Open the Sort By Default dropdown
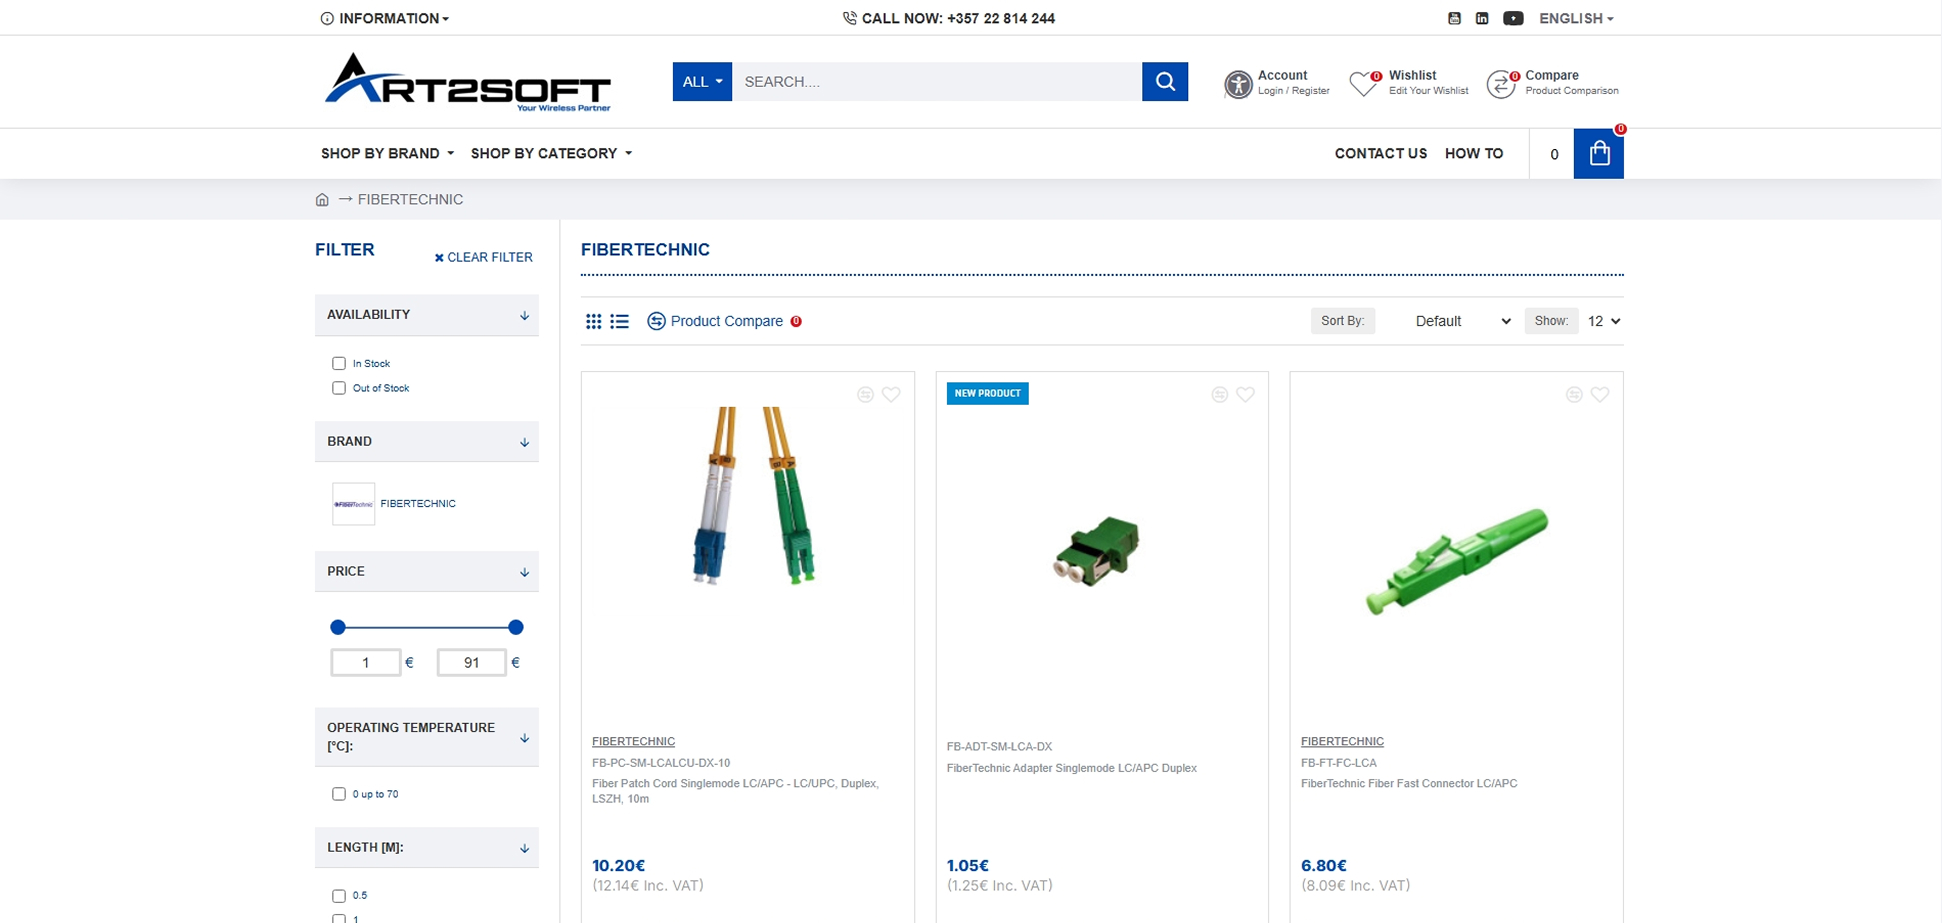The width and height of the screenshot is (1942, 923). (1463, 321)
